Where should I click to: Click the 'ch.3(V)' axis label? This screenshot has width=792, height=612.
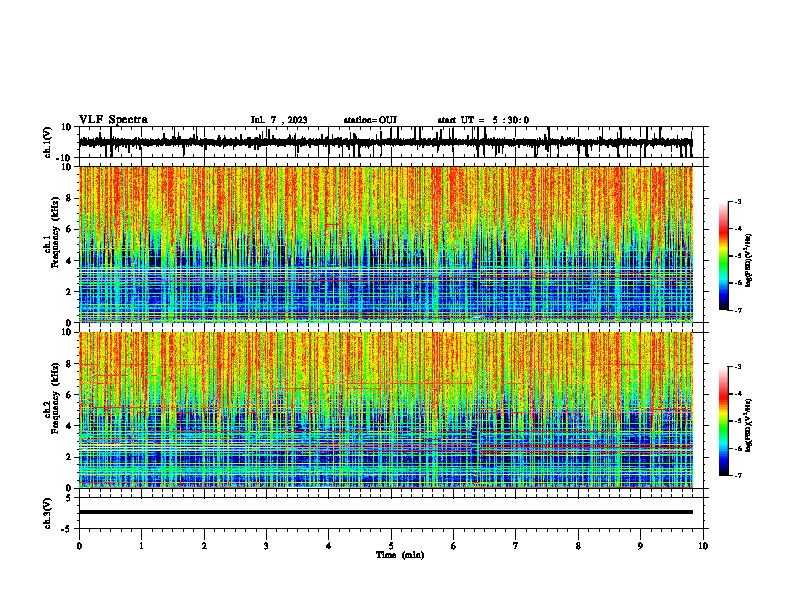pyautogui.click(x=48, y=513)
